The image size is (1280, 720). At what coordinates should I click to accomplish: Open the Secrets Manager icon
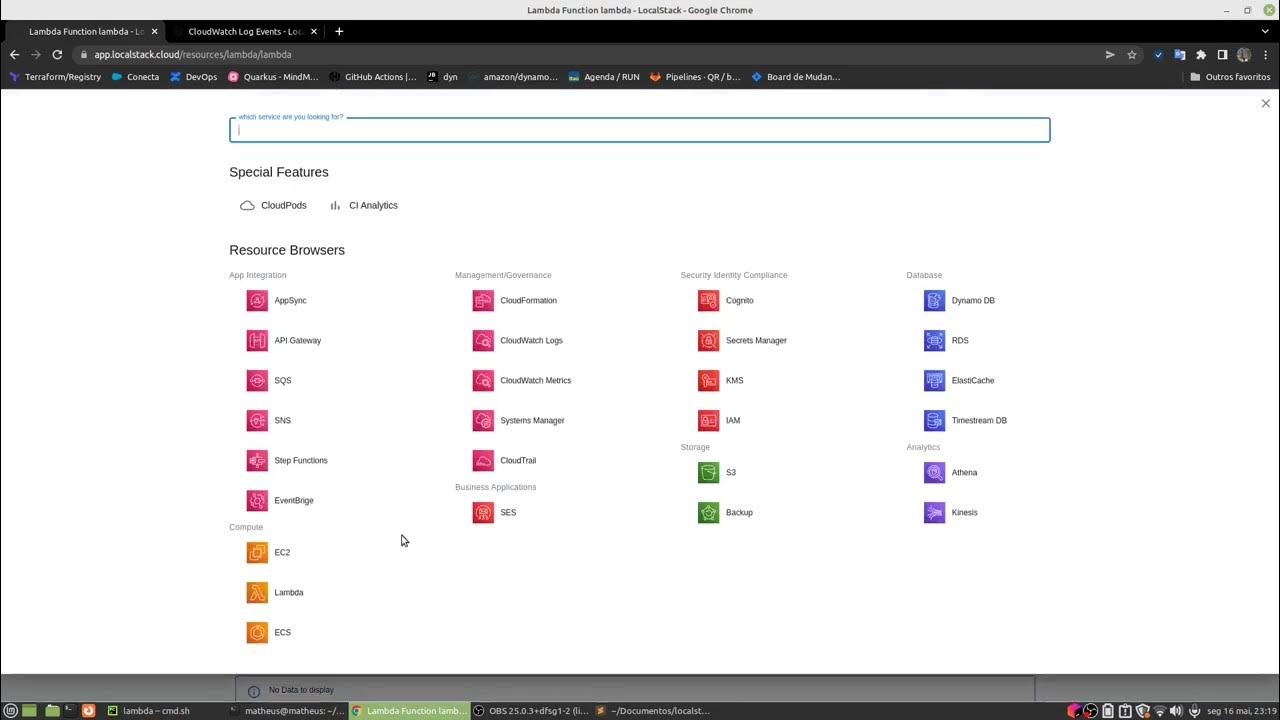709,340
